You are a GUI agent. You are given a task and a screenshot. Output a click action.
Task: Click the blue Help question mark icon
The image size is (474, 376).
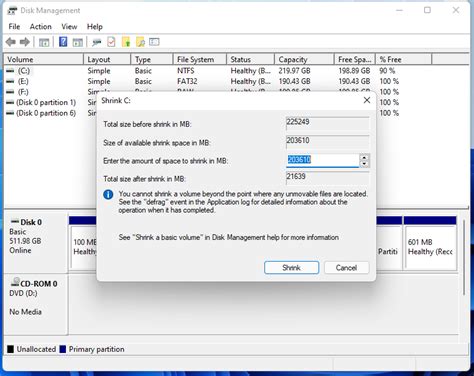click(63, 42)
